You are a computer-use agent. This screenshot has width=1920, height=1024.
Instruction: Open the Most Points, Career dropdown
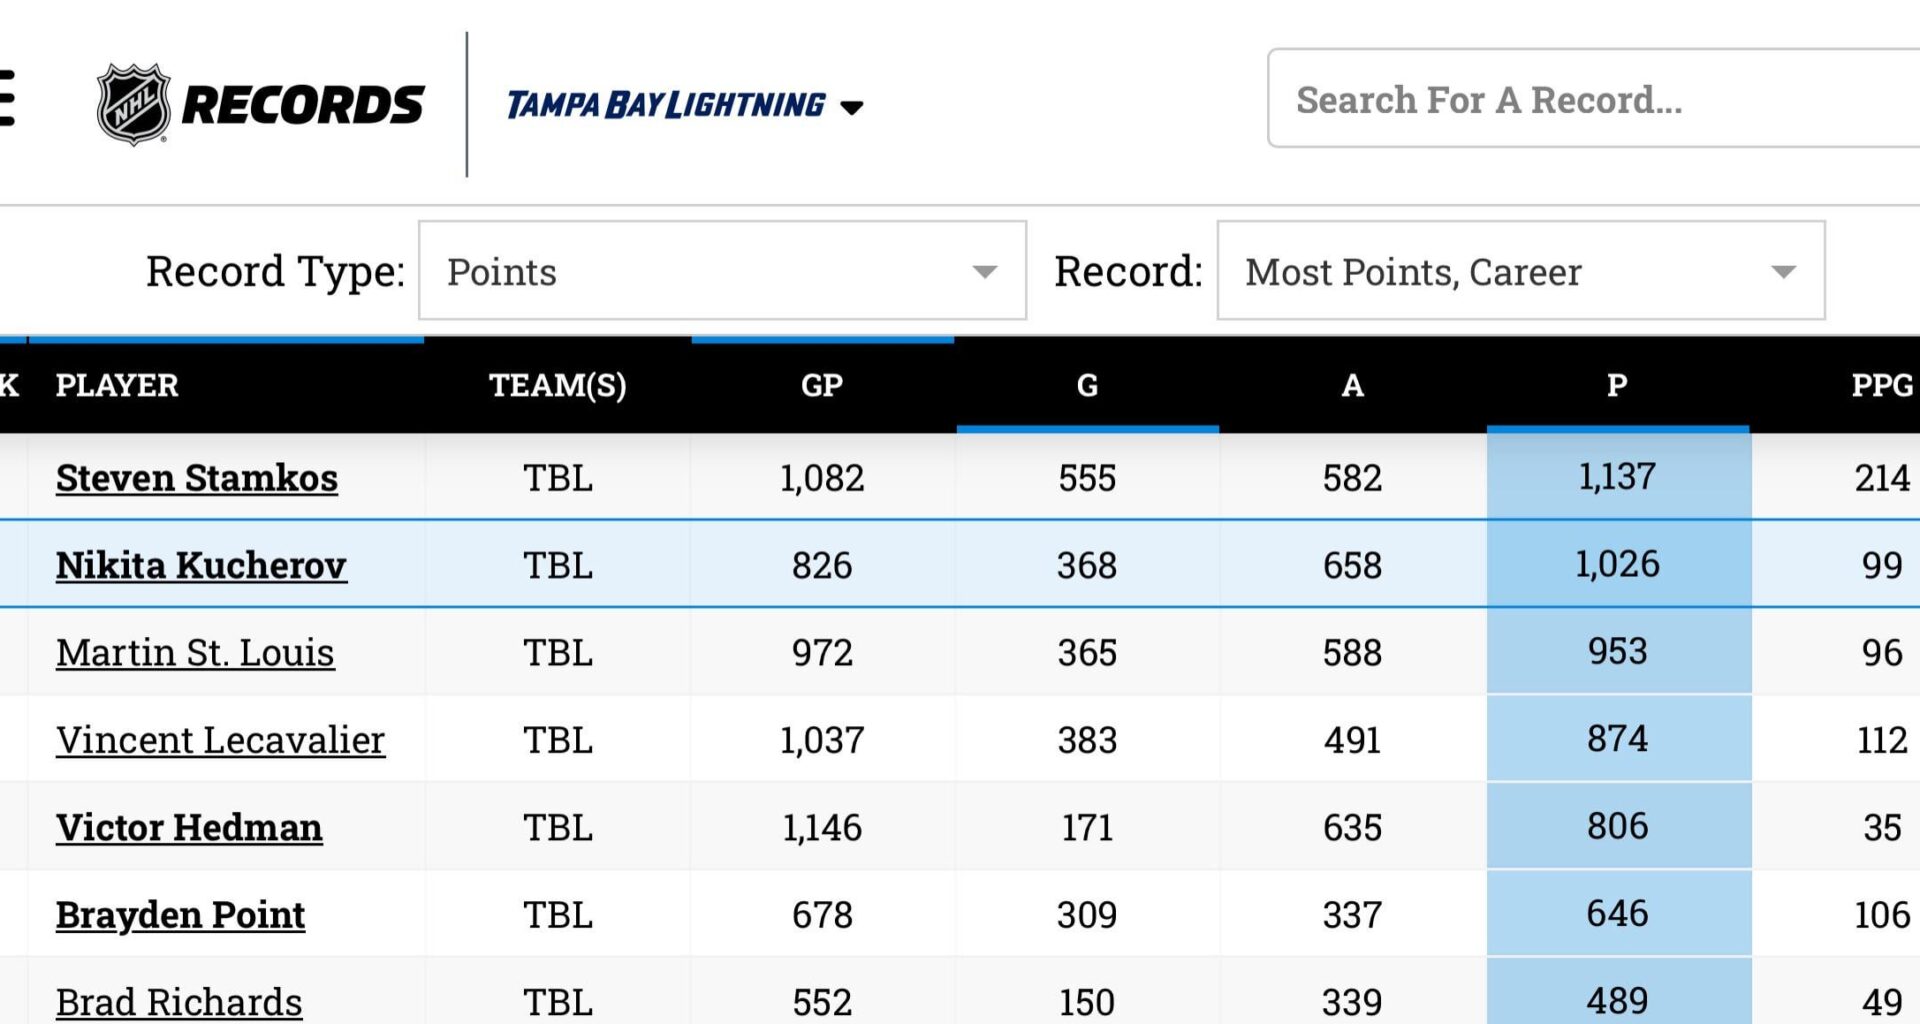1520,271
